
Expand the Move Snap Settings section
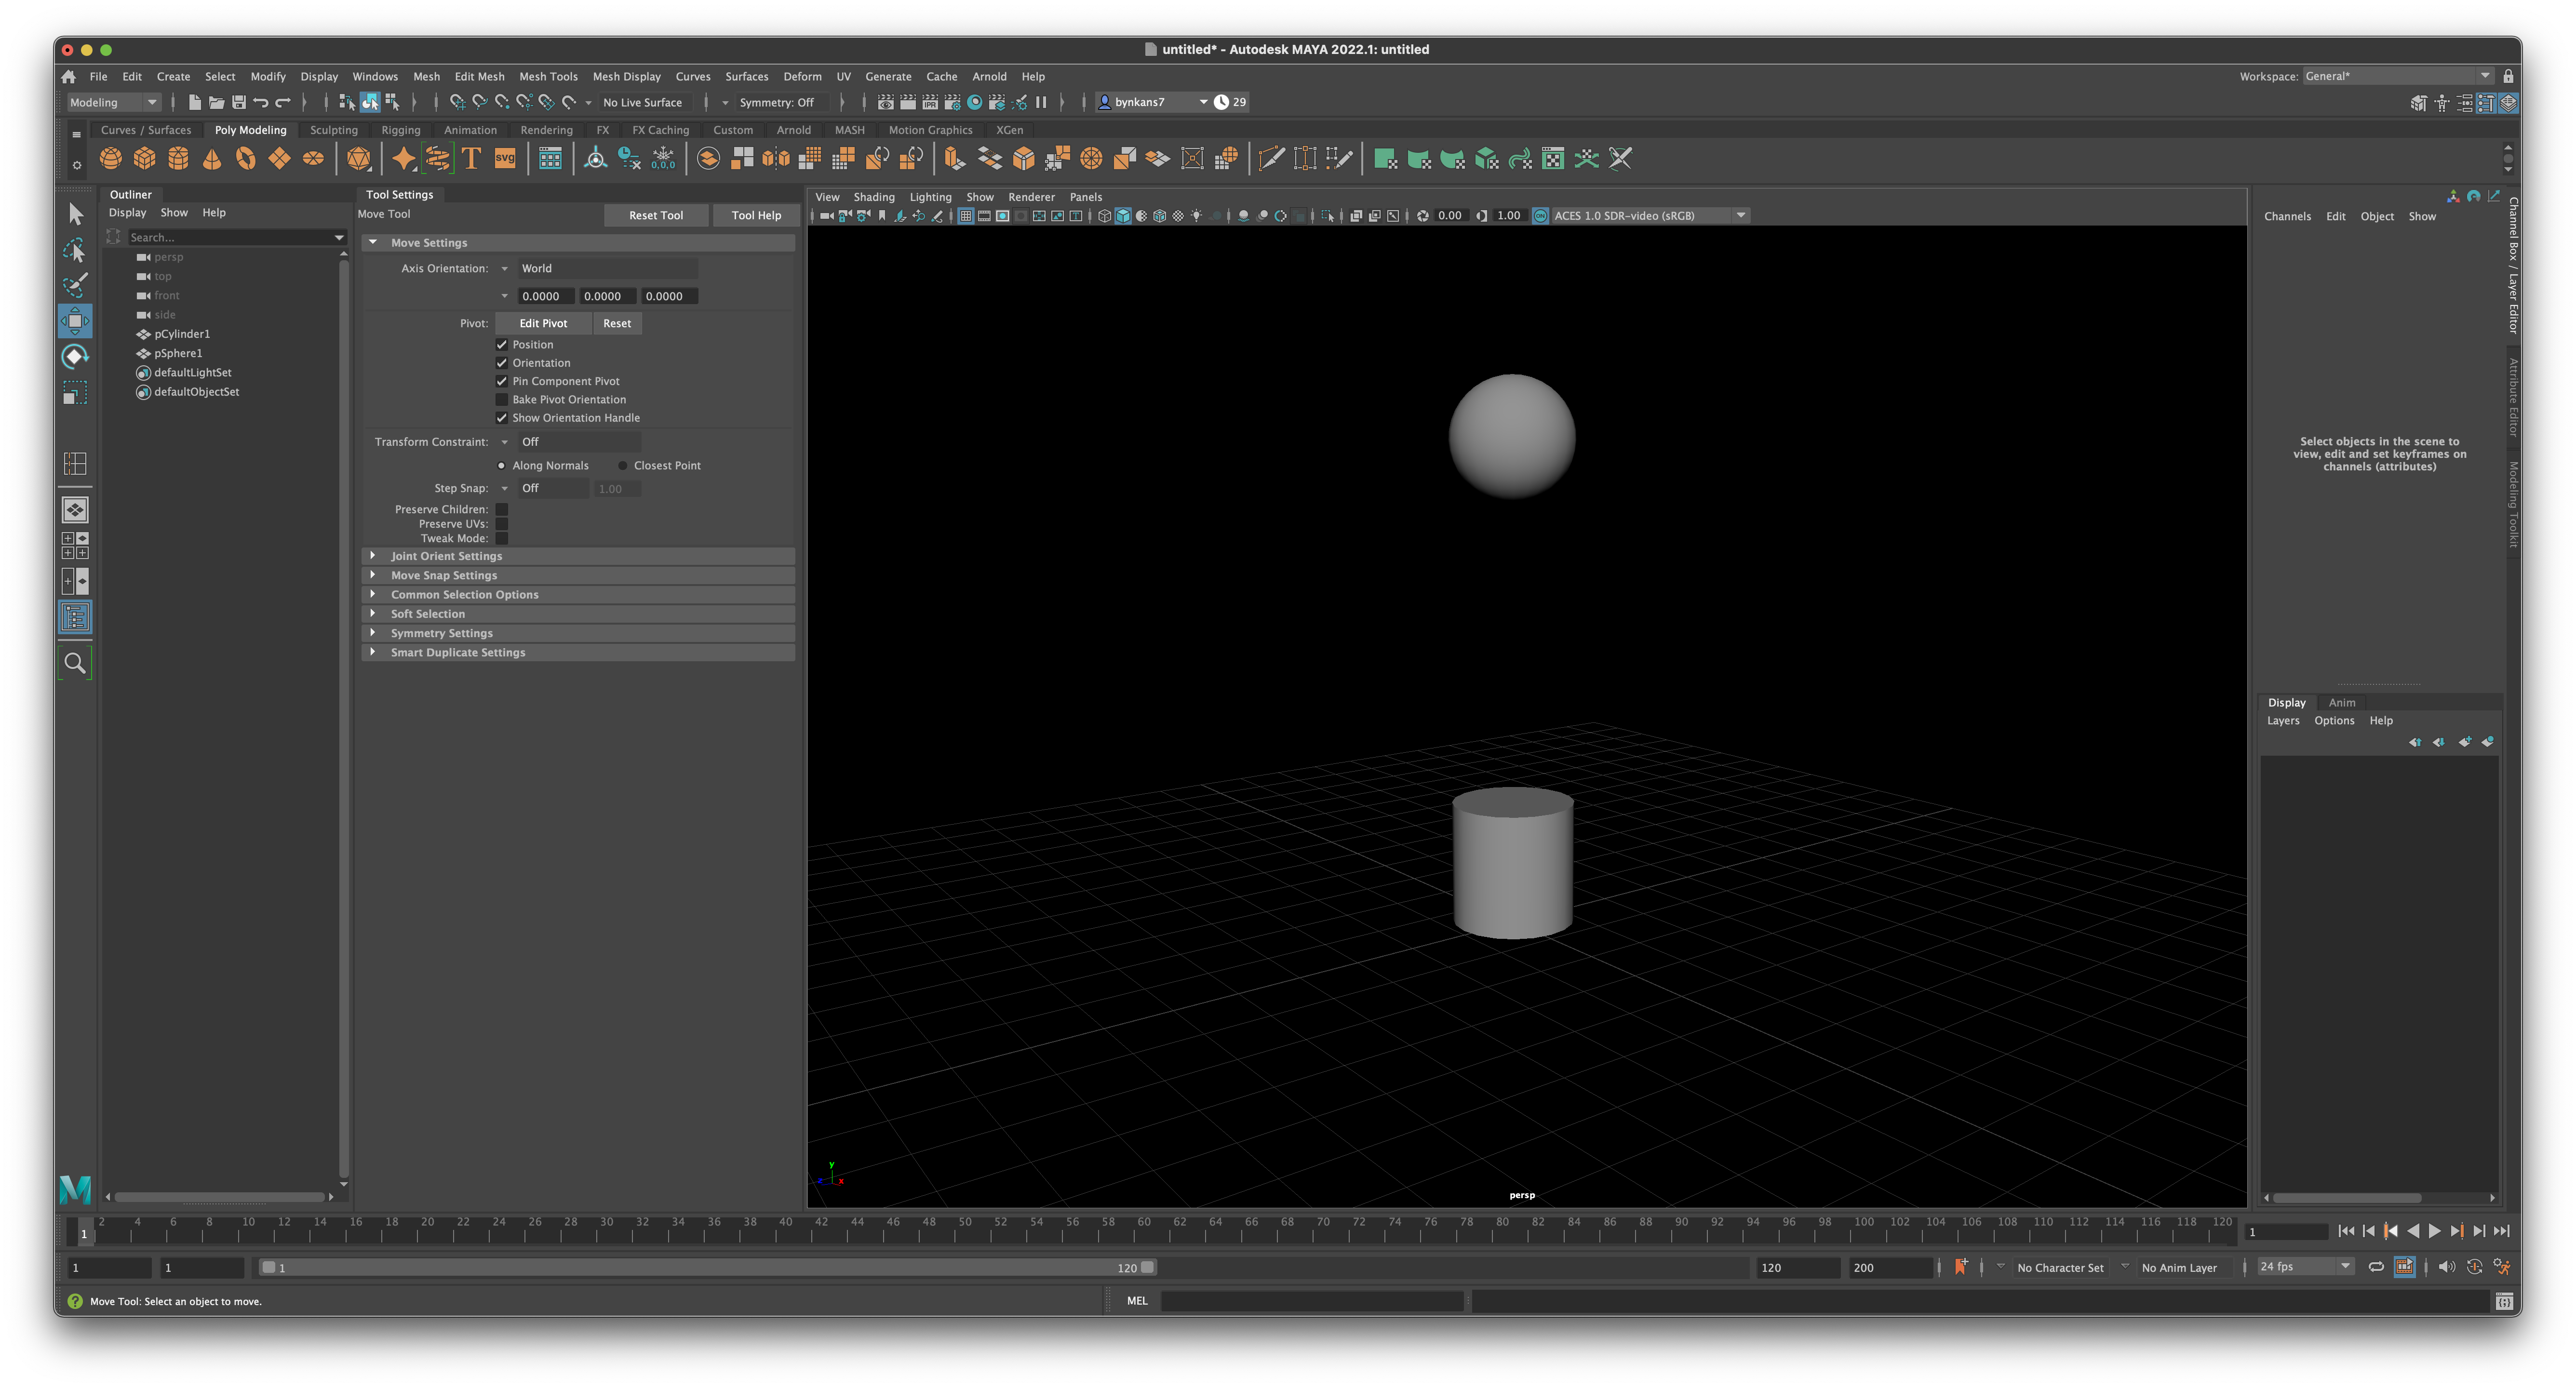578,575
